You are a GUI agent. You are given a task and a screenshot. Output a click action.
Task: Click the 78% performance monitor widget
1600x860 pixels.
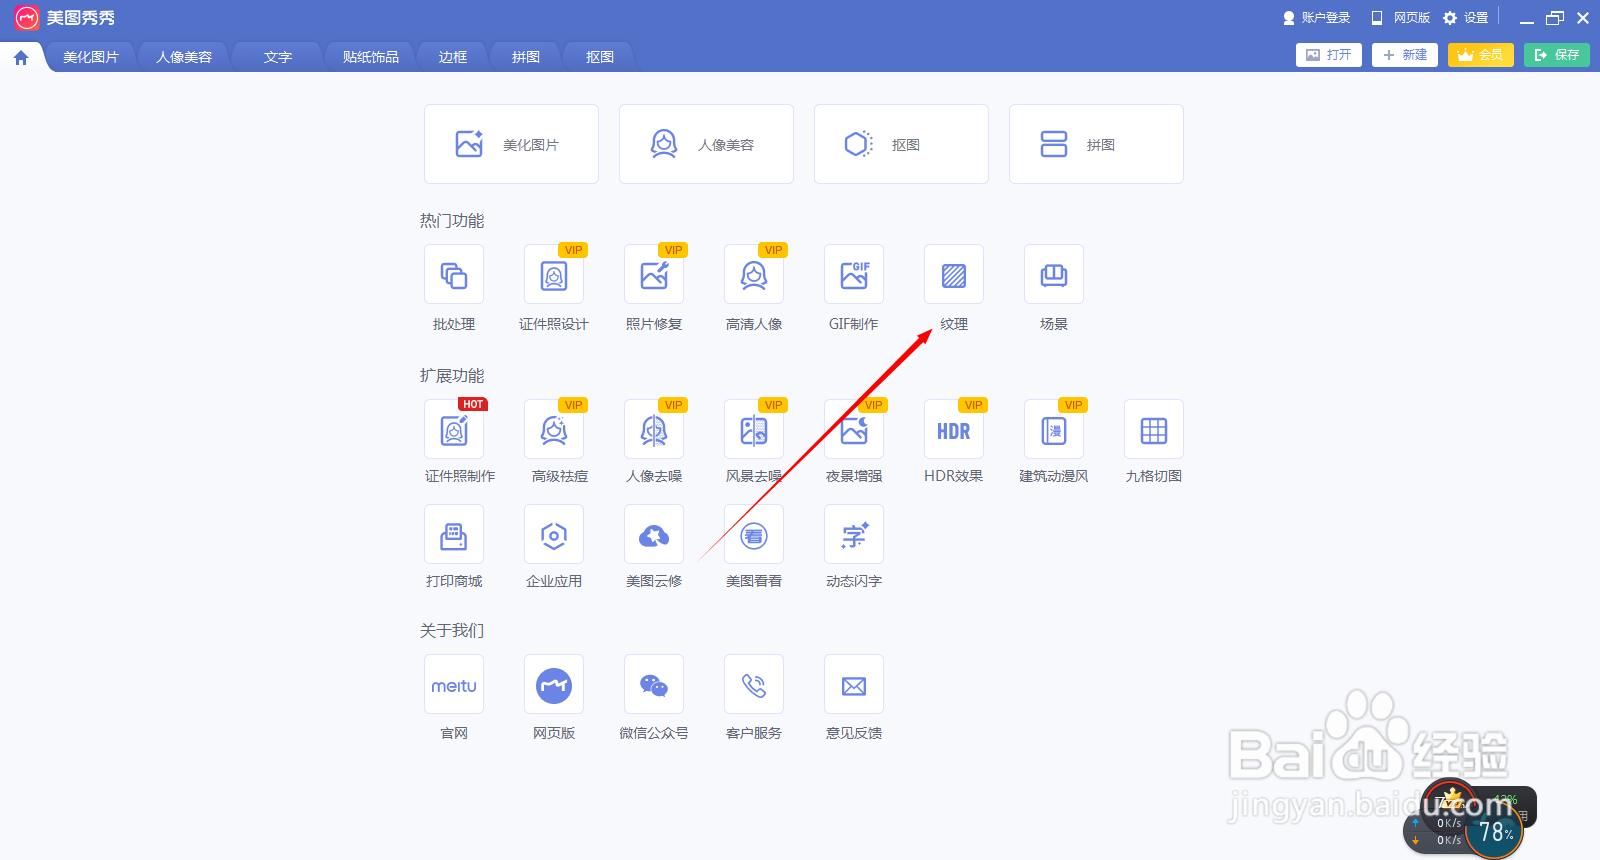[x=1496, y=831]
